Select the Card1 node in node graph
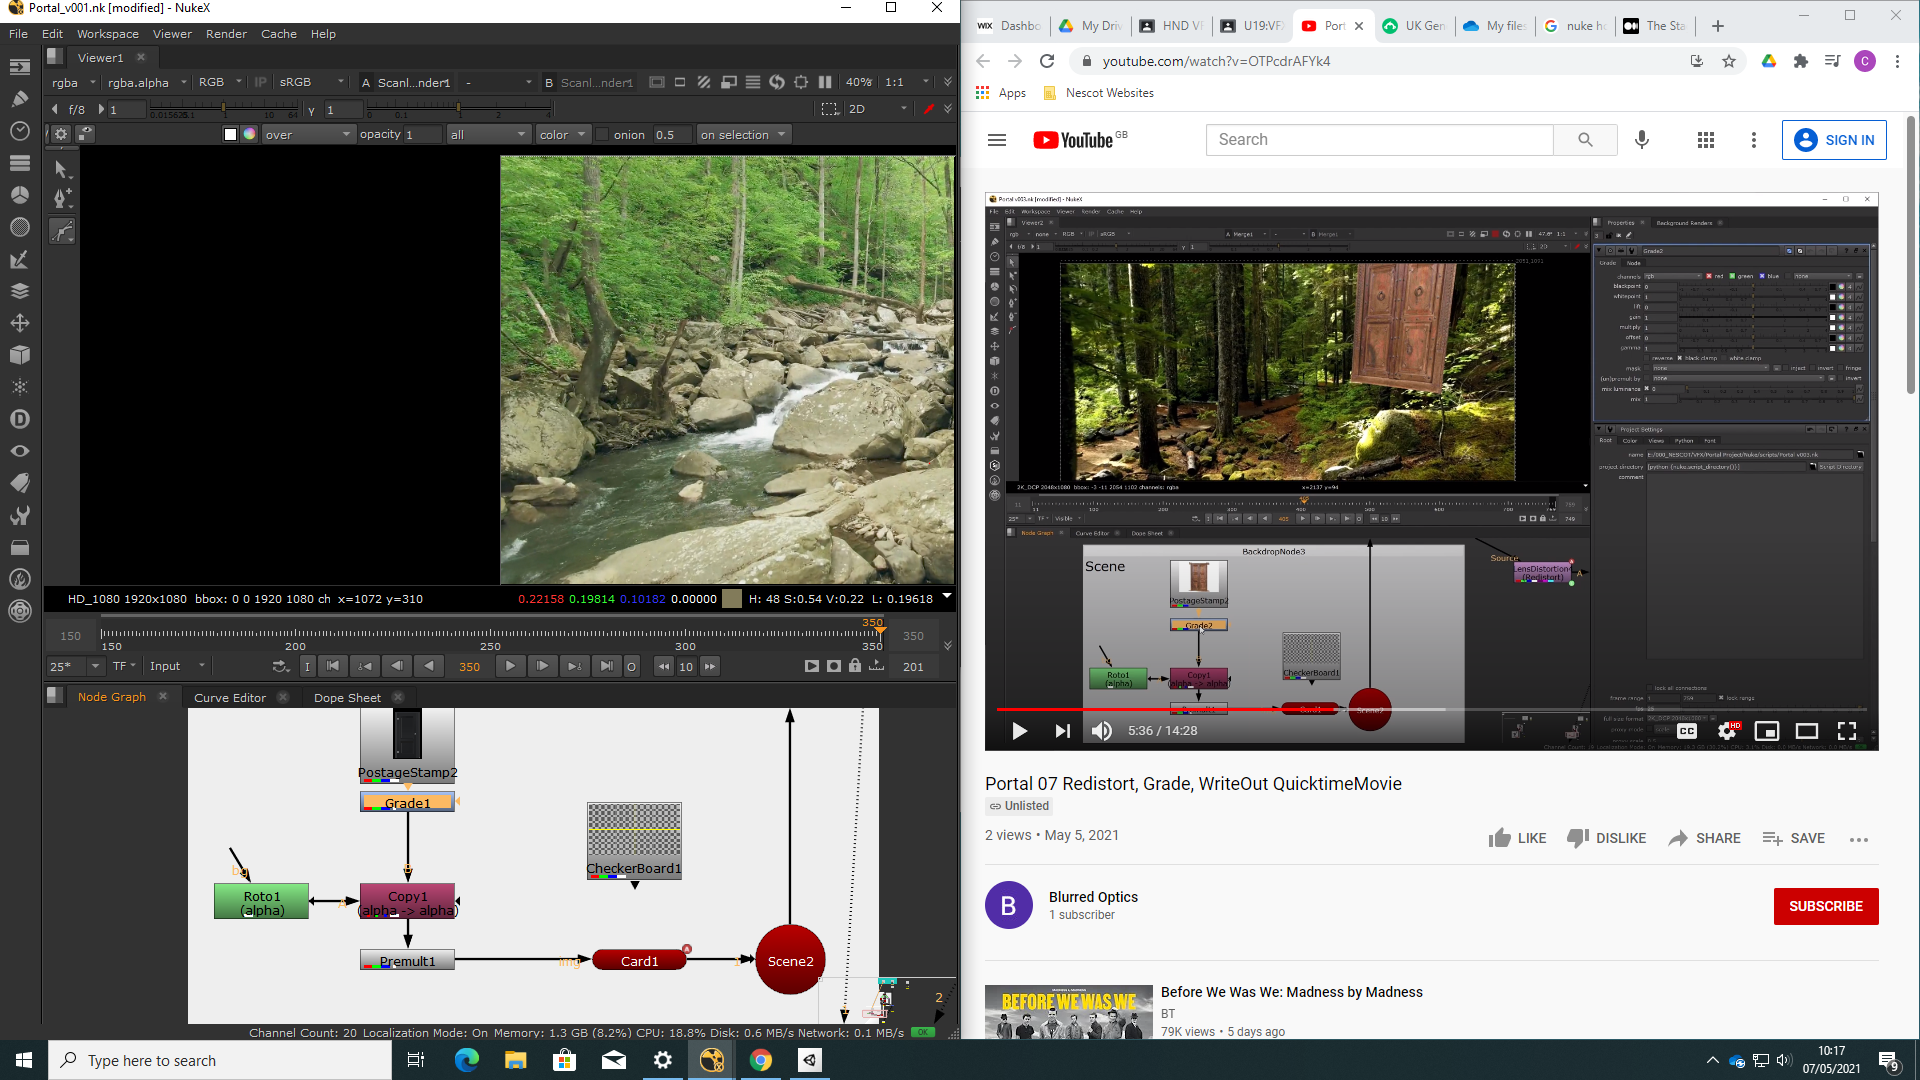This screenshot has height=1080, width=1920. pyautogui.click(x=639, y=961)
